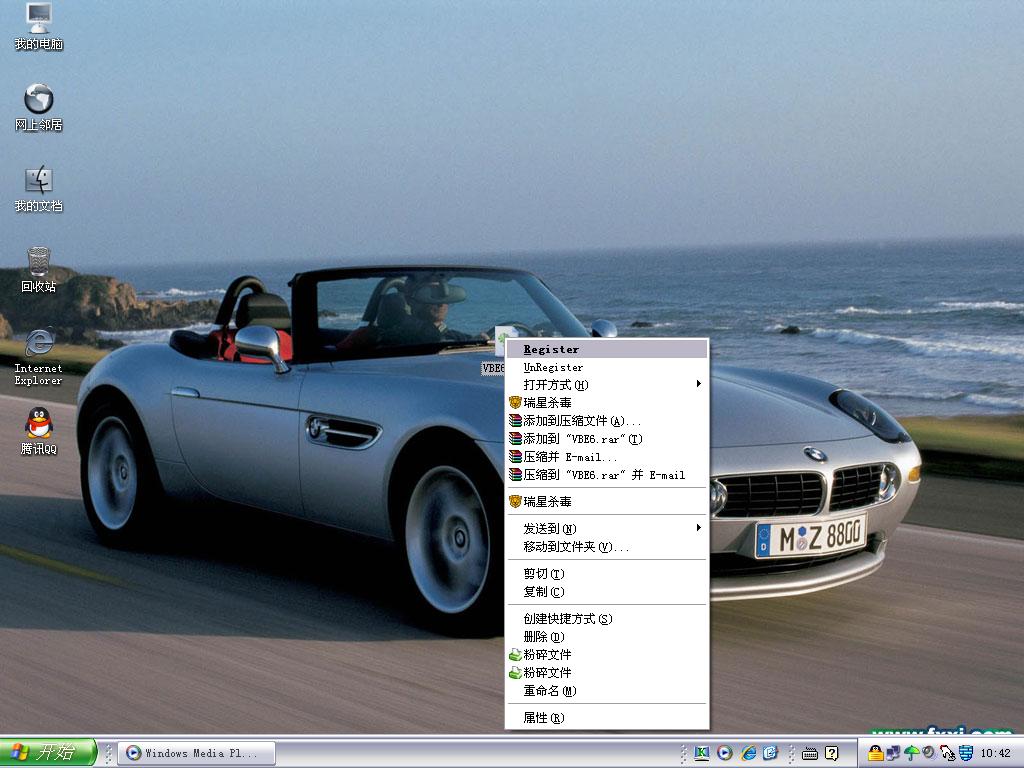Click the 开始 Start button
The height and width of the screenshot is (768, 1024).
tap(48, 753)
